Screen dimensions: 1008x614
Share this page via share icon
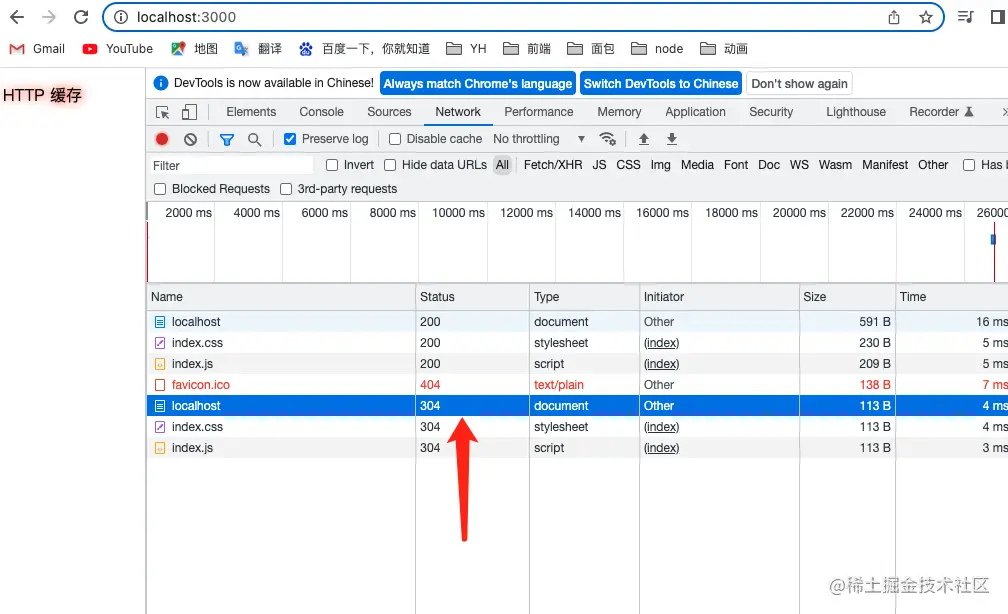(894, 17)
